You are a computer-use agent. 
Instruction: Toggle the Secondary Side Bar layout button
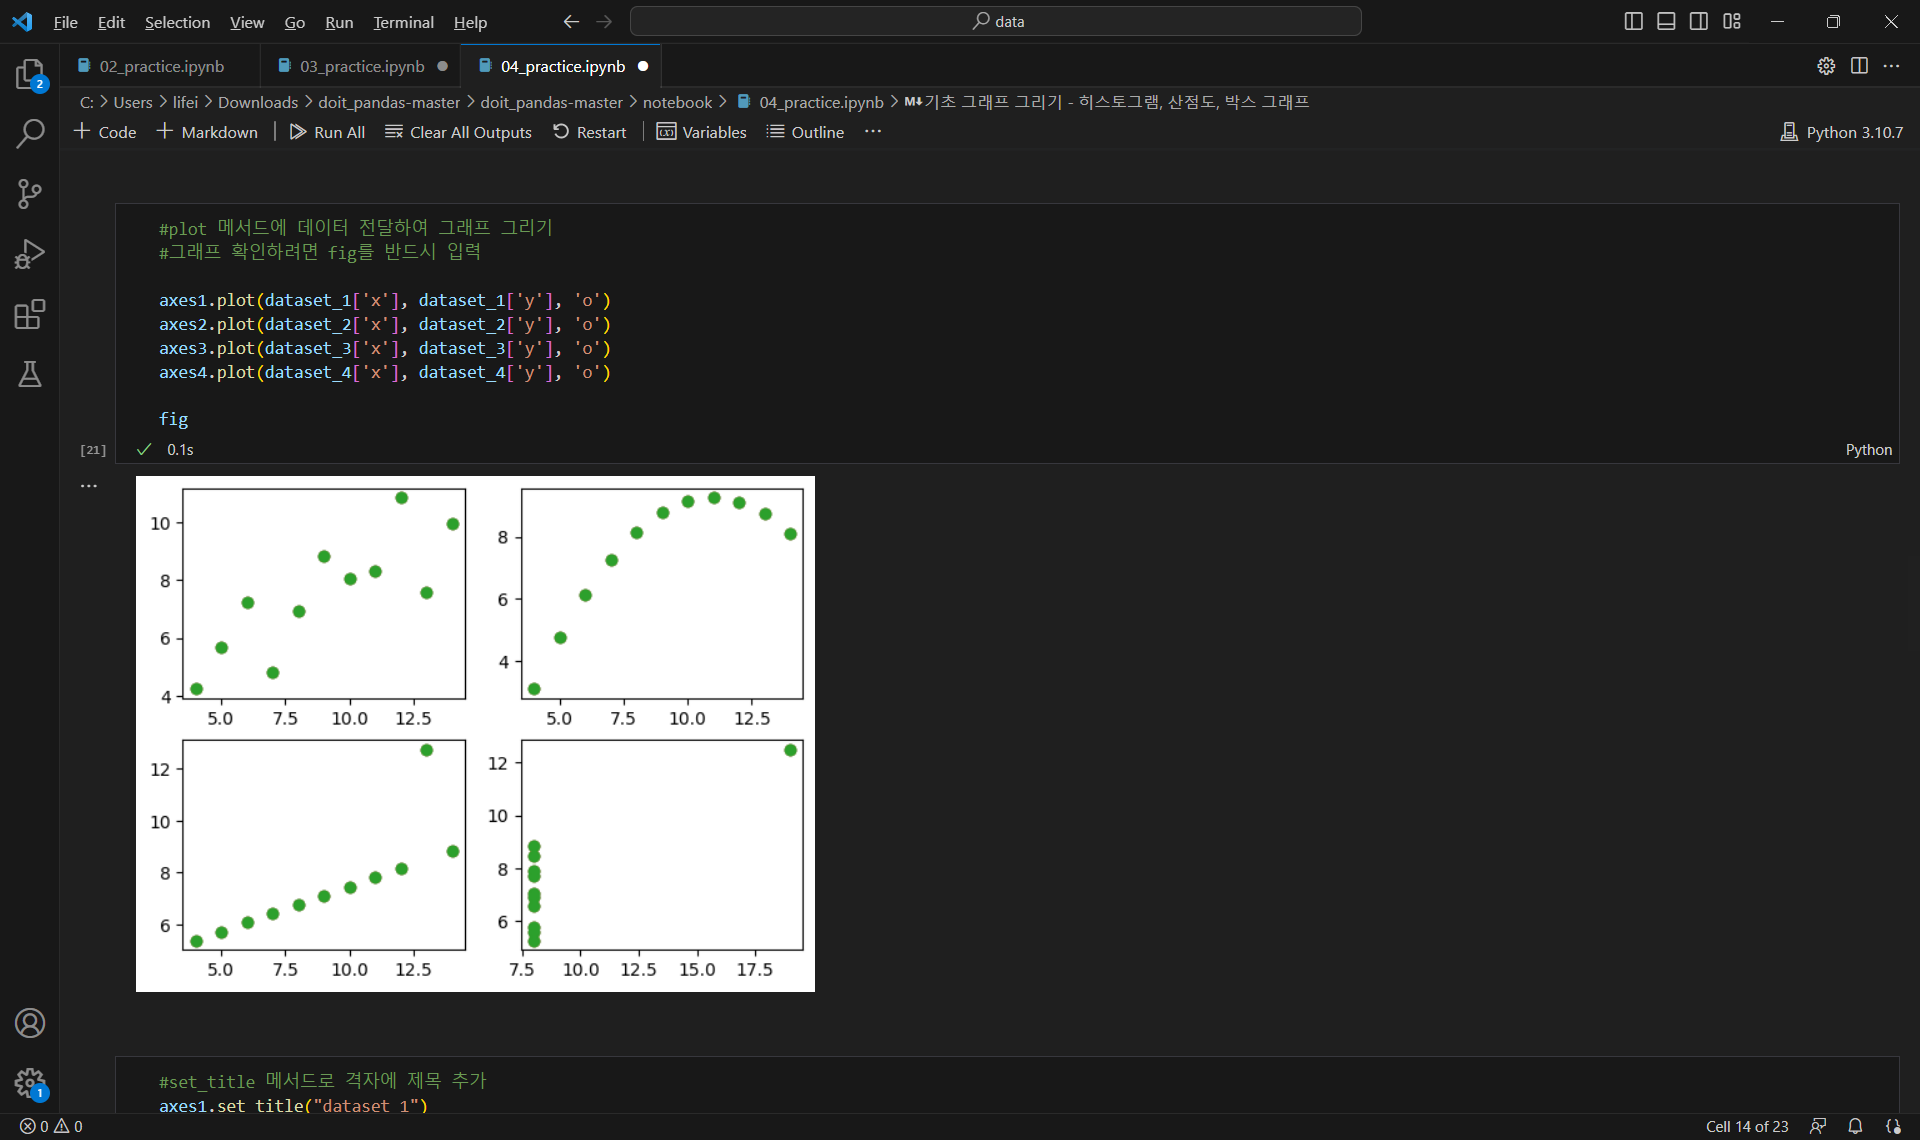click(x=1699, y=21)
